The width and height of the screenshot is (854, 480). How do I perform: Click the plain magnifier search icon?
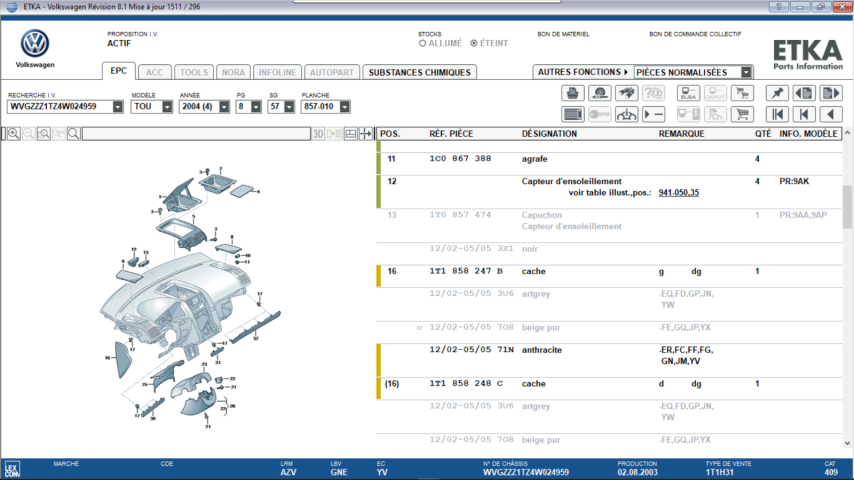click(x=74, y=133)
